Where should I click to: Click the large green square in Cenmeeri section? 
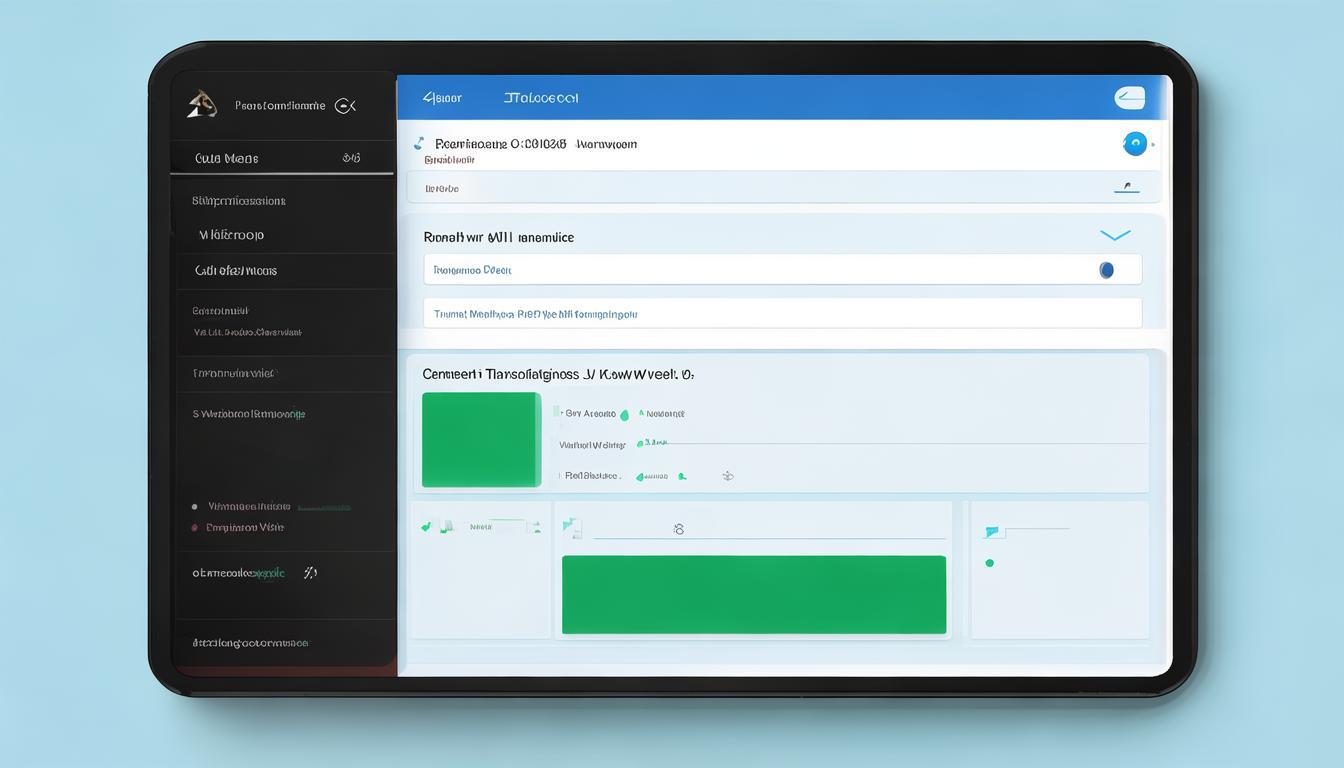481,439
